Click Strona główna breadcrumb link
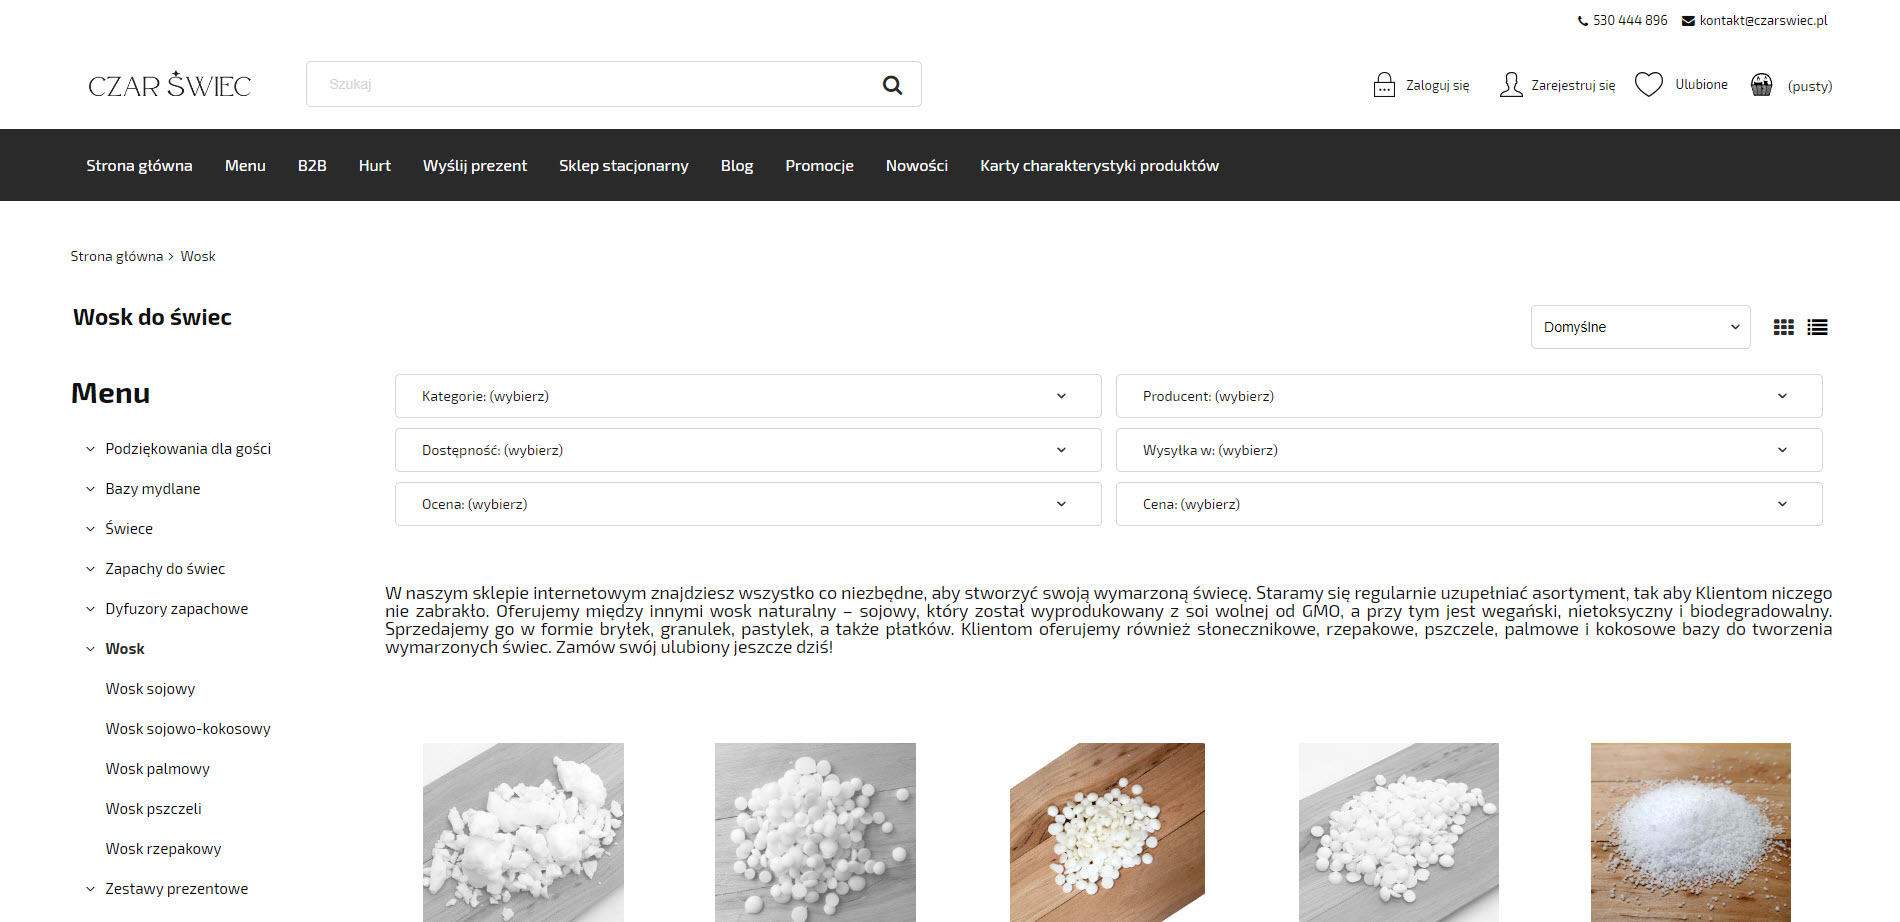This screenshot has height=922, width=1900. 116,257
